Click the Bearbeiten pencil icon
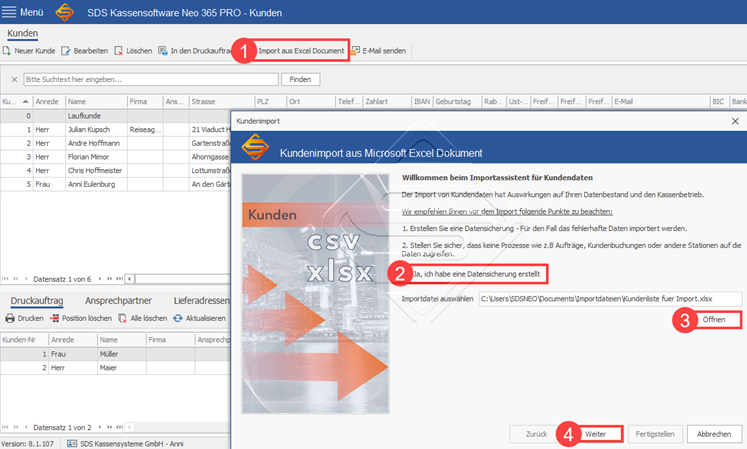Screen dimensions: 747x449 pos(66,51)
